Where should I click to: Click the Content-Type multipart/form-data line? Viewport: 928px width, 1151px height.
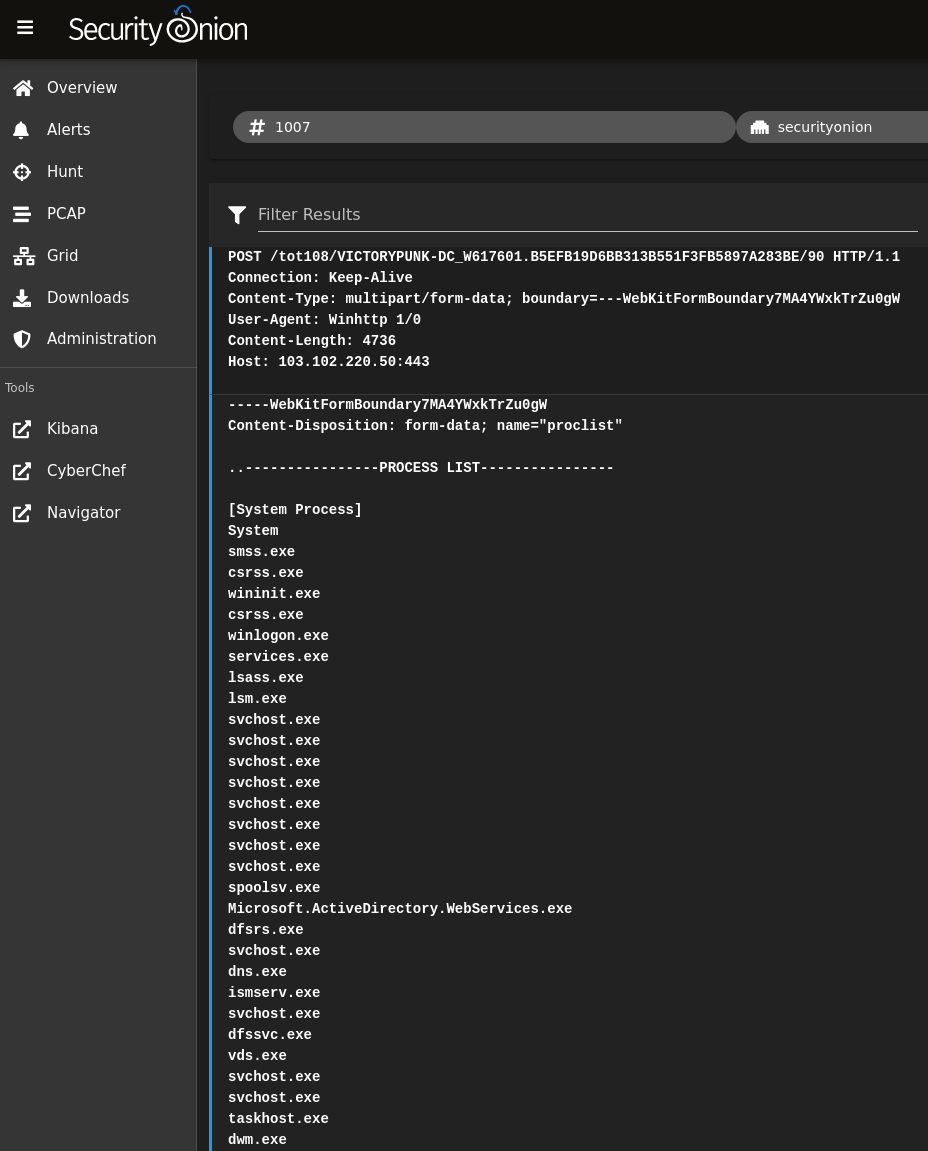(564, 299)
